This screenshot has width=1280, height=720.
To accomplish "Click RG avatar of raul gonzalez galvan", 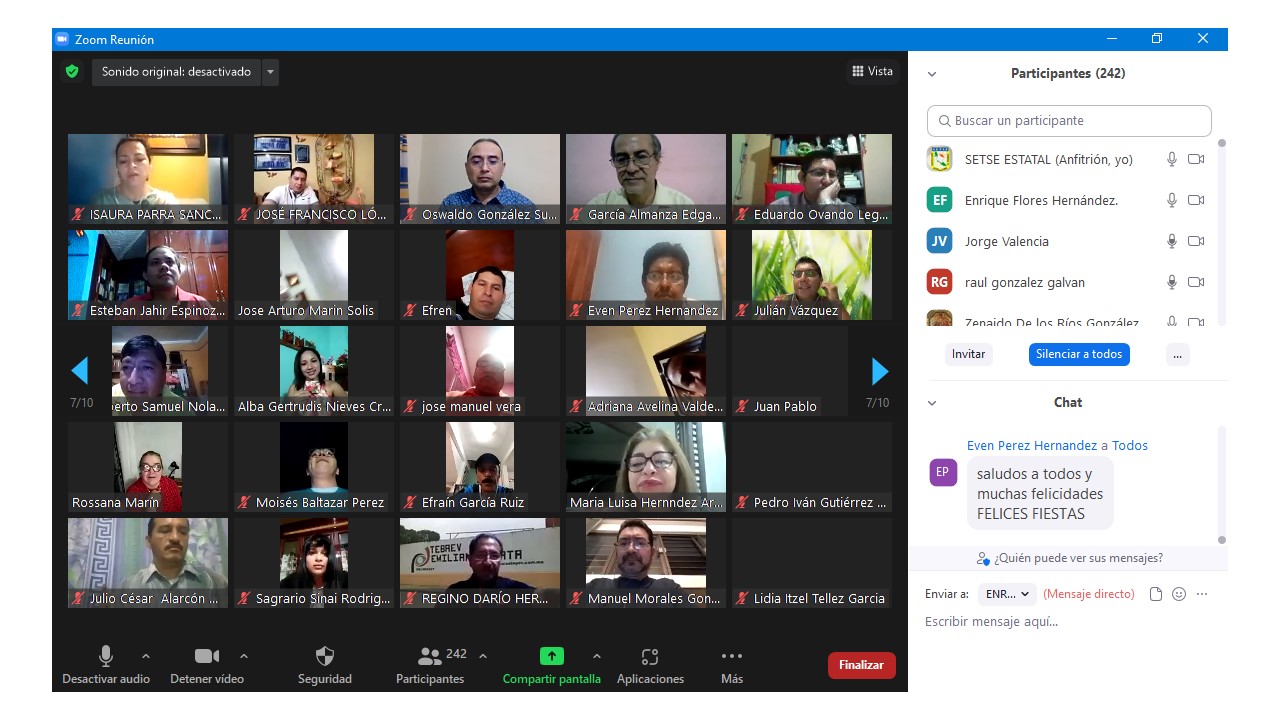I will click(939, 282).
